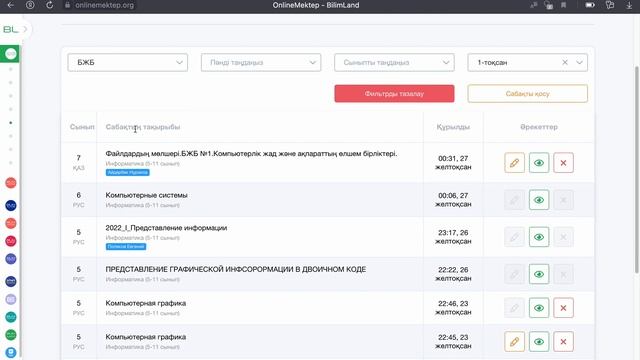Click the Сабақтың тақырыбы column header

143,127
